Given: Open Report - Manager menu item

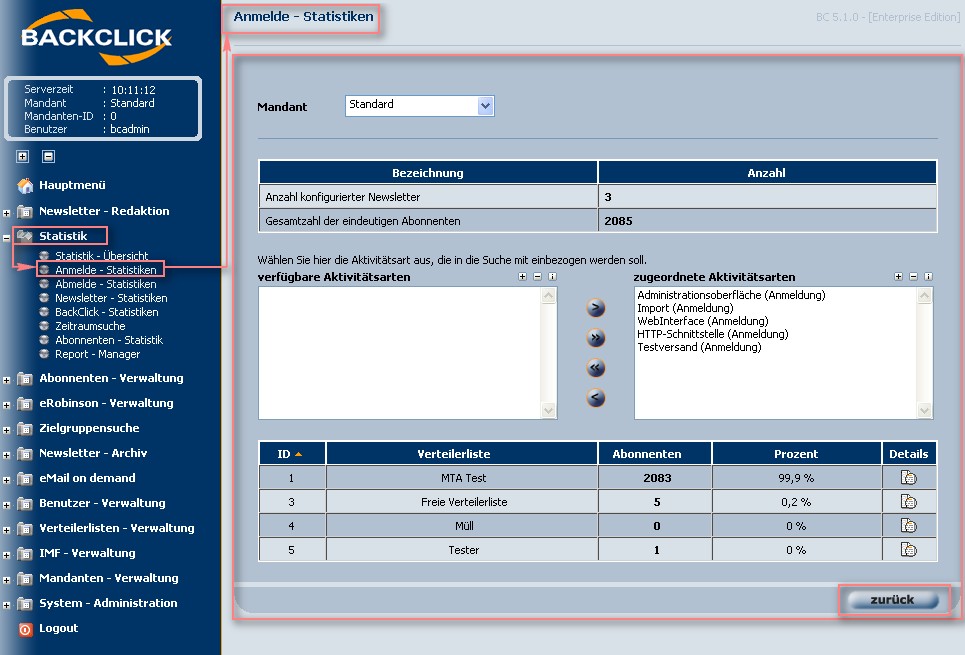Looking at the screenshot, I should coord(97,354).
